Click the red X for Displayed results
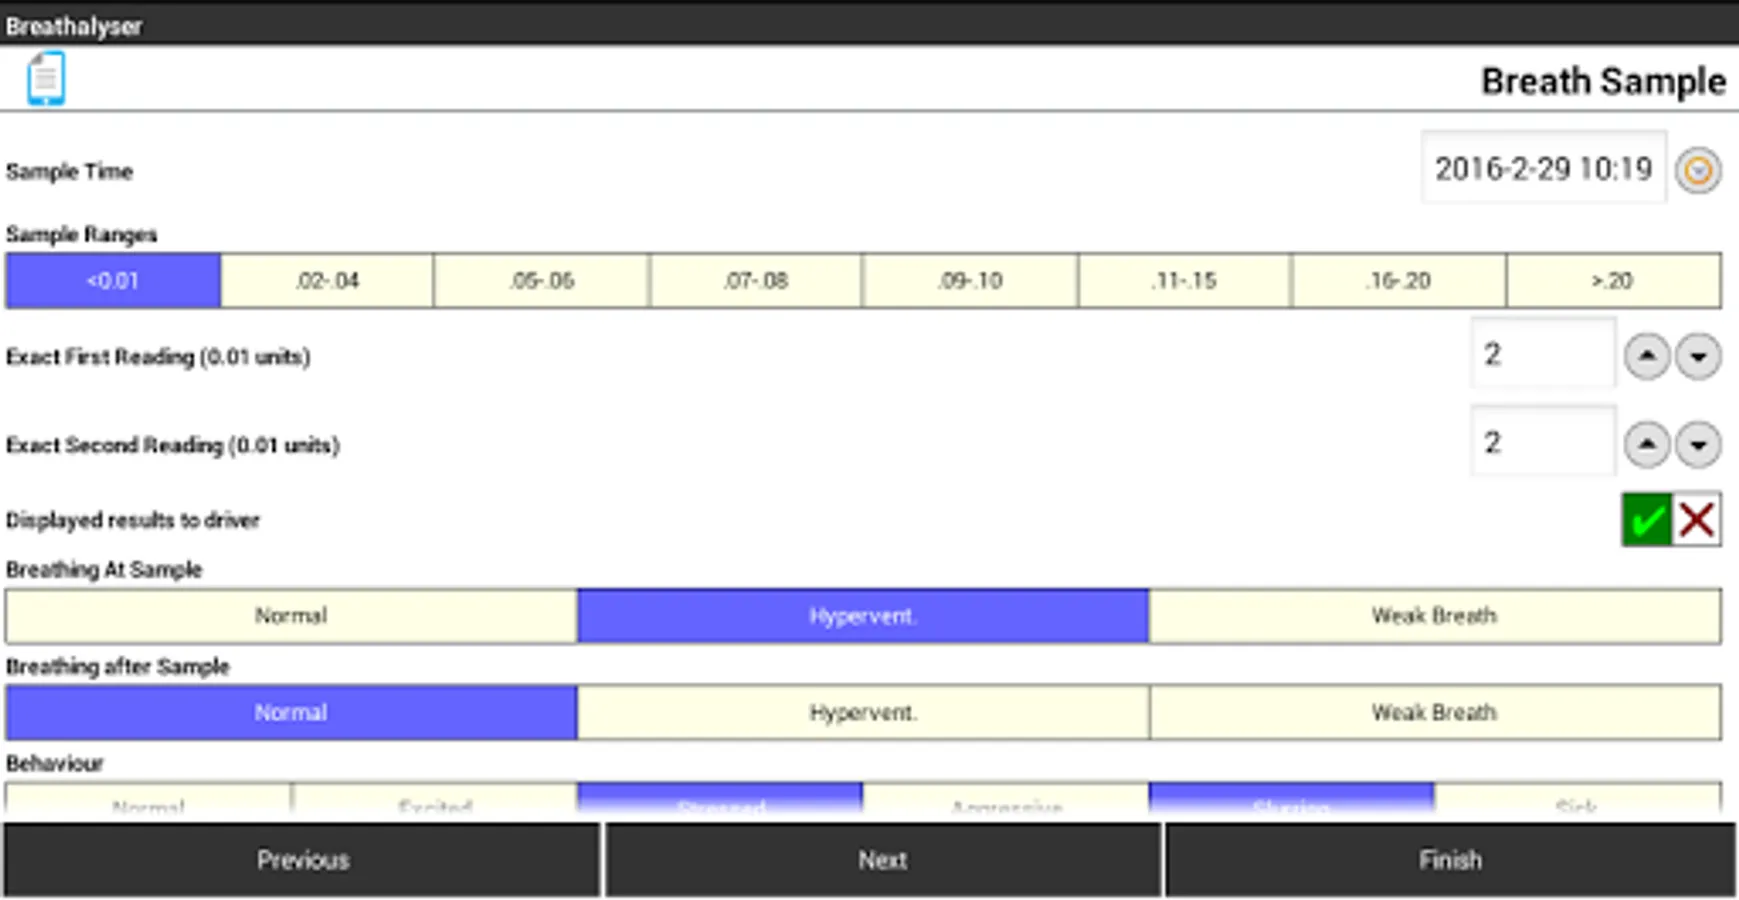1739x900 pixels. pos(1696,519)
